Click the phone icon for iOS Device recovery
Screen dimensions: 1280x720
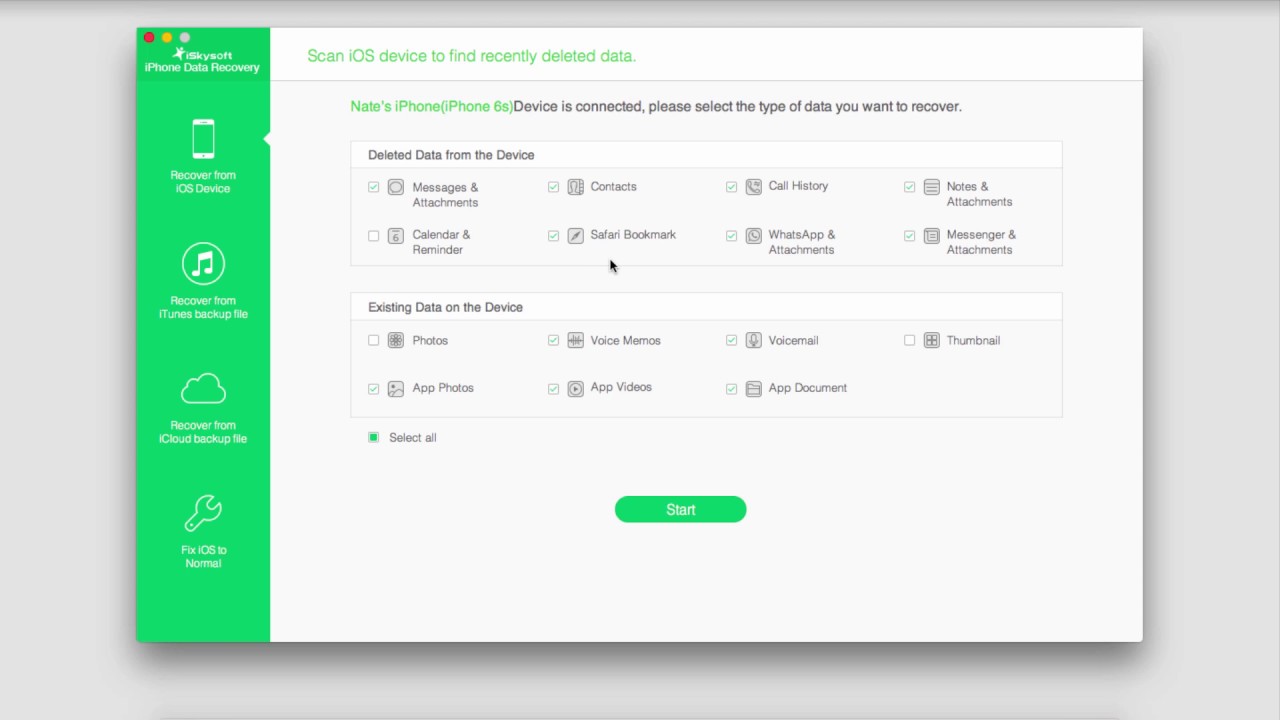point(203,139)
